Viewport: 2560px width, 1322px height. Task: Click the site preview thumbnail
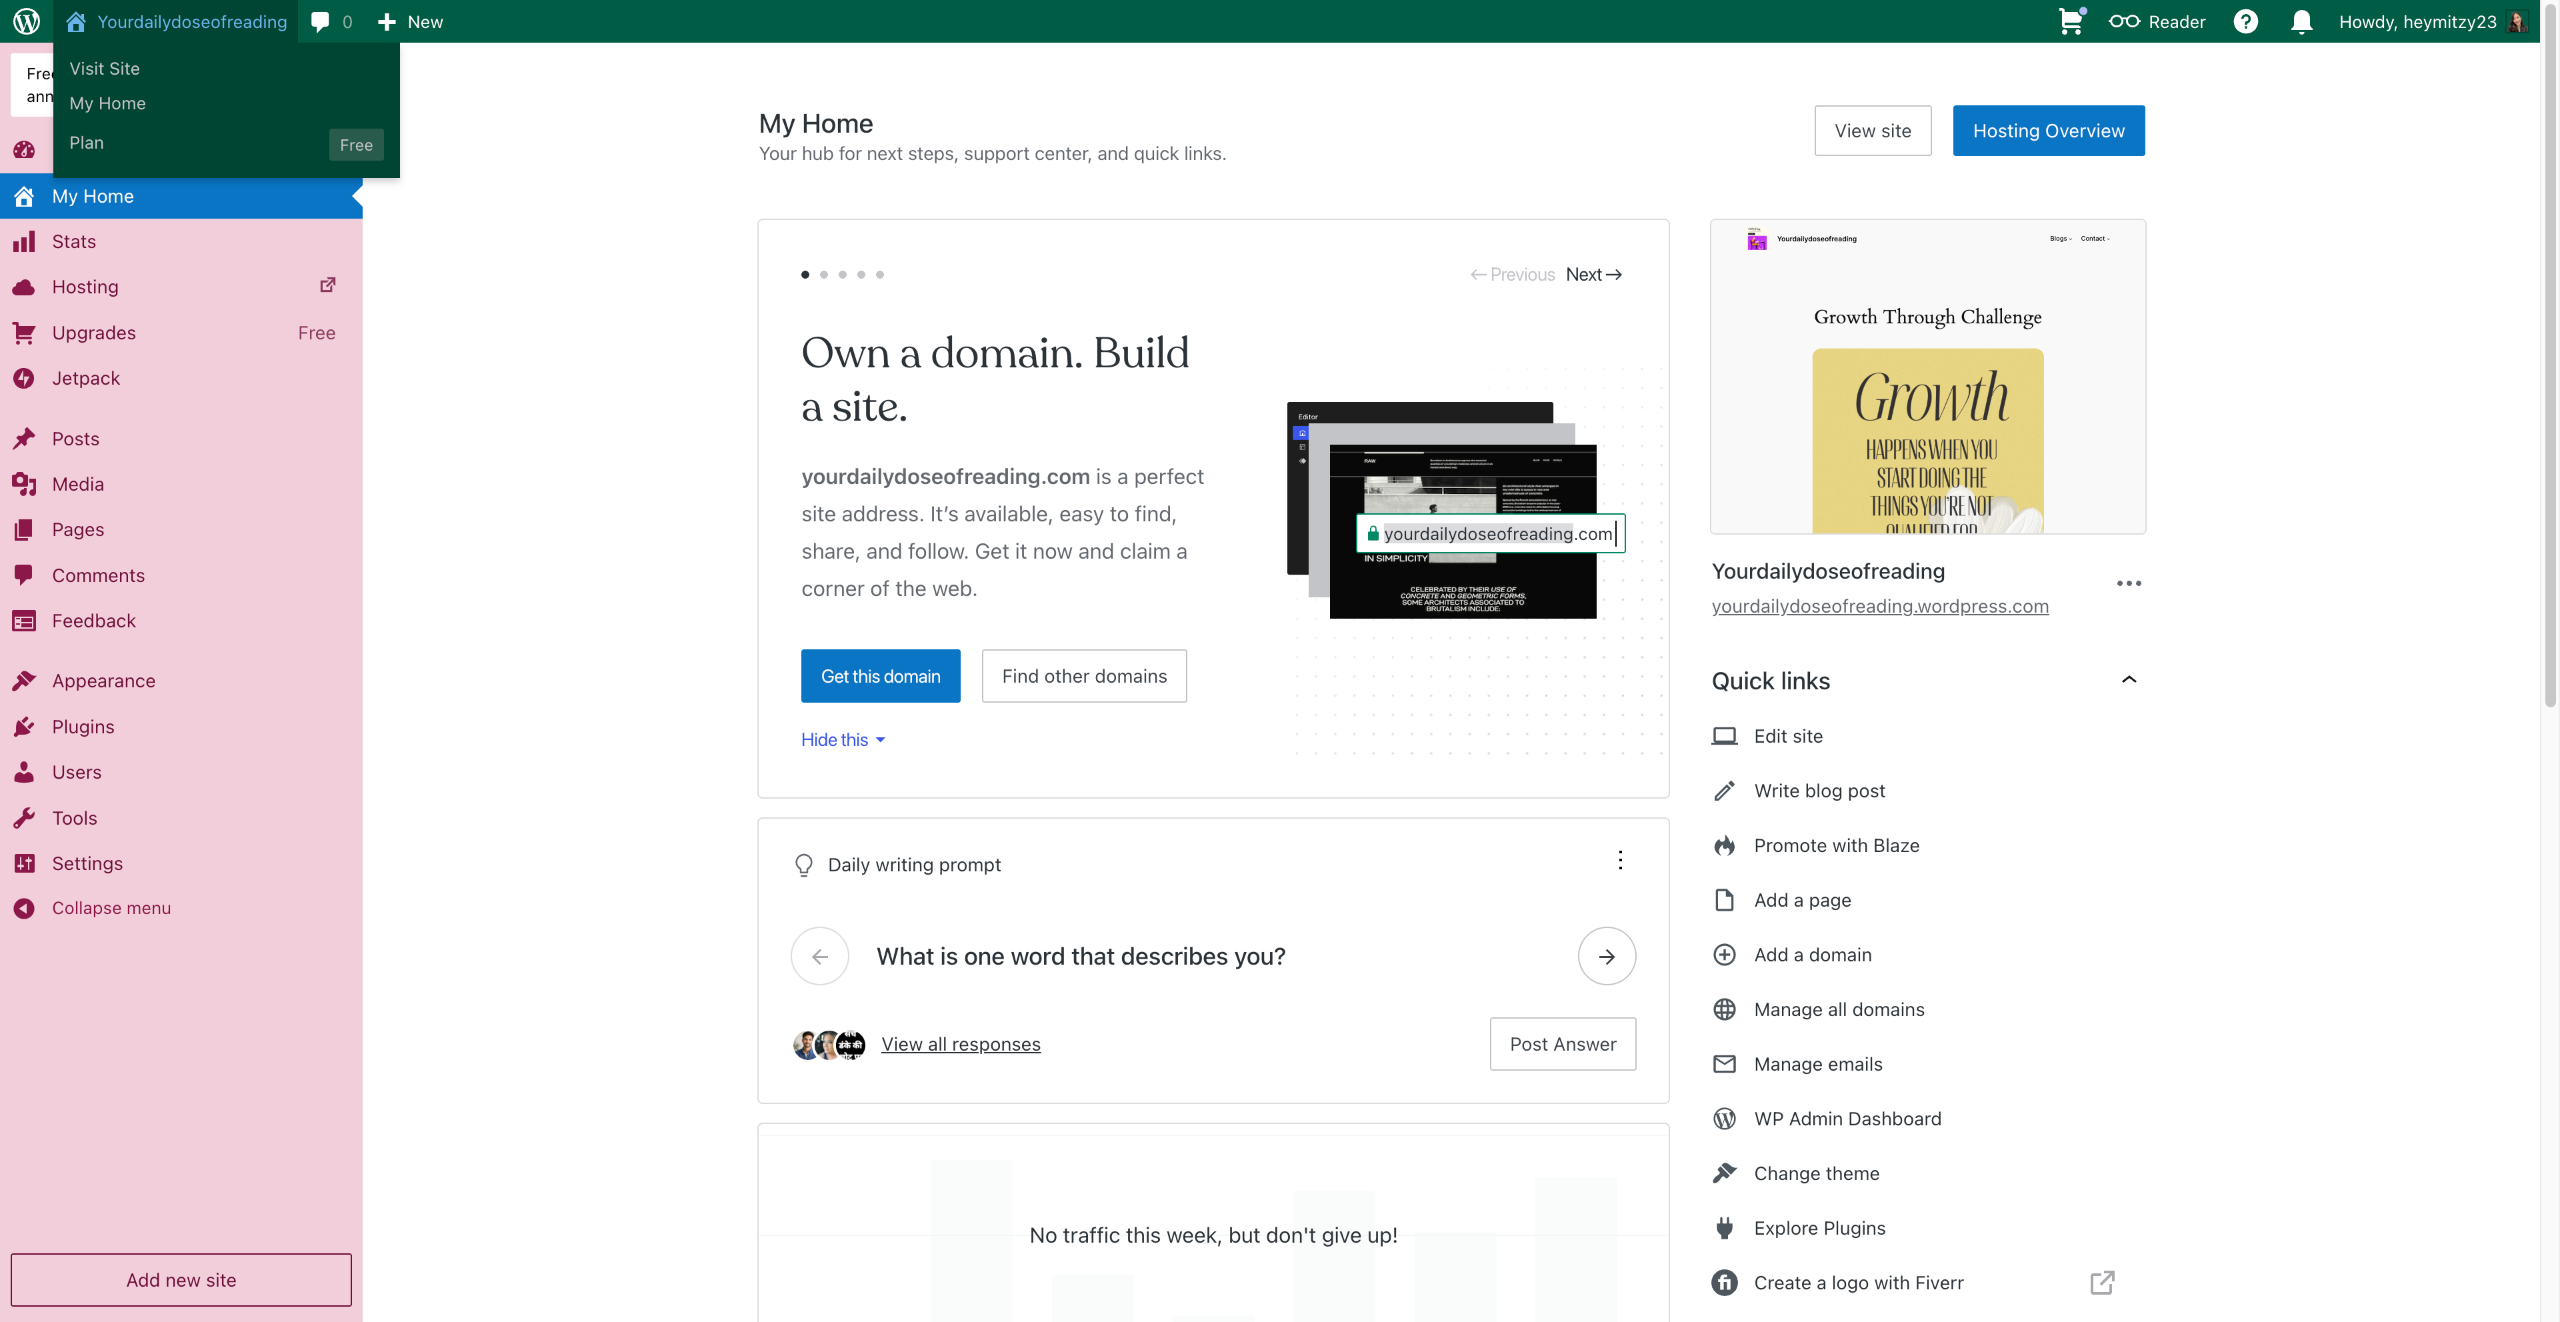click(x=1927, y=377)
